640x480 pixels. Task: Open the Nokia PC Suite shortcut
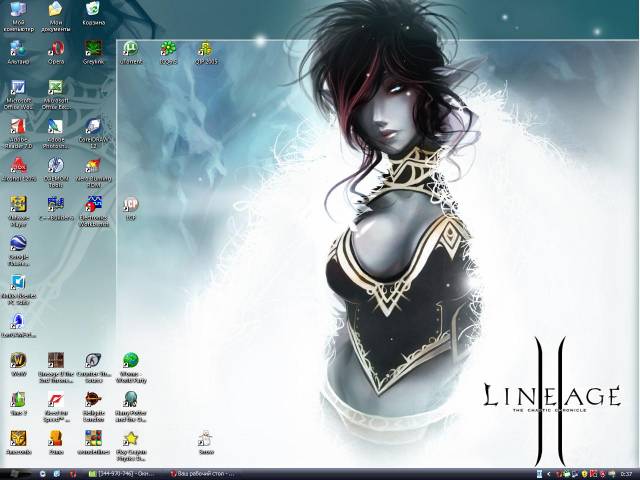click(18, 282)
